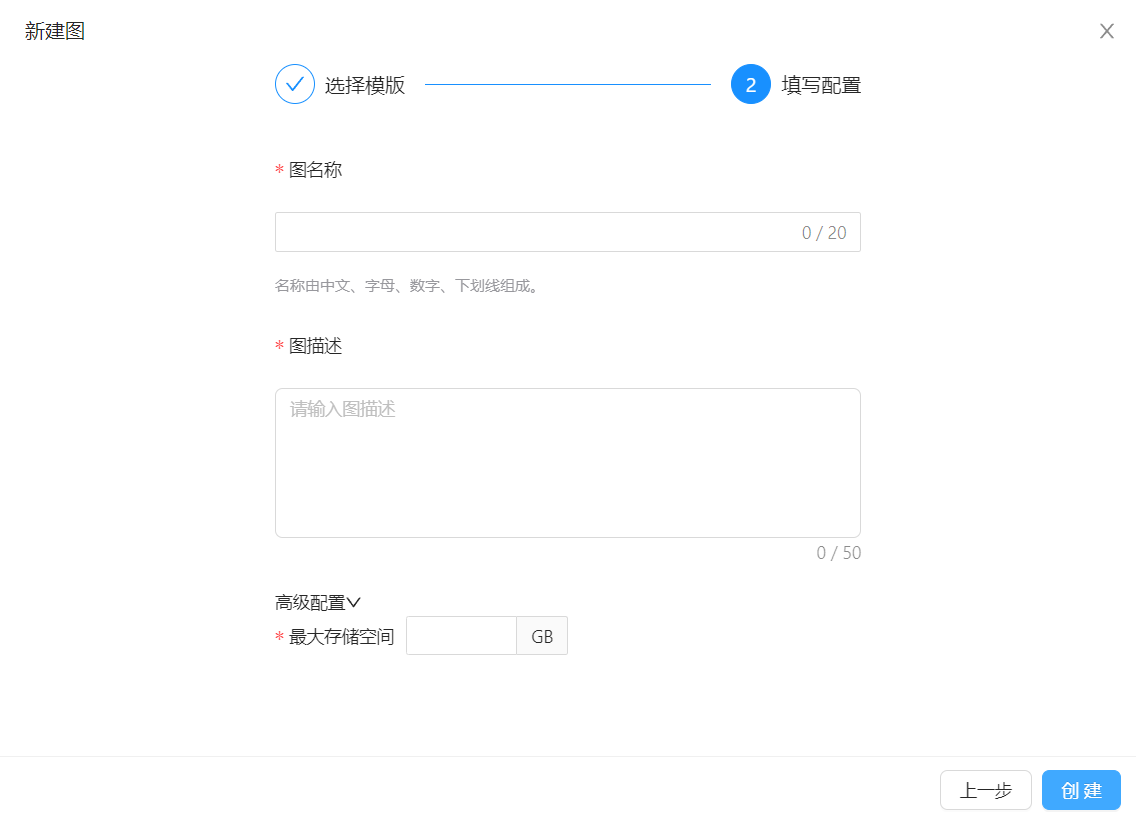1136x818 pixels.
Task: Select the 填写配置 step label
Action: pyautogui.click(x=821, y=85)
